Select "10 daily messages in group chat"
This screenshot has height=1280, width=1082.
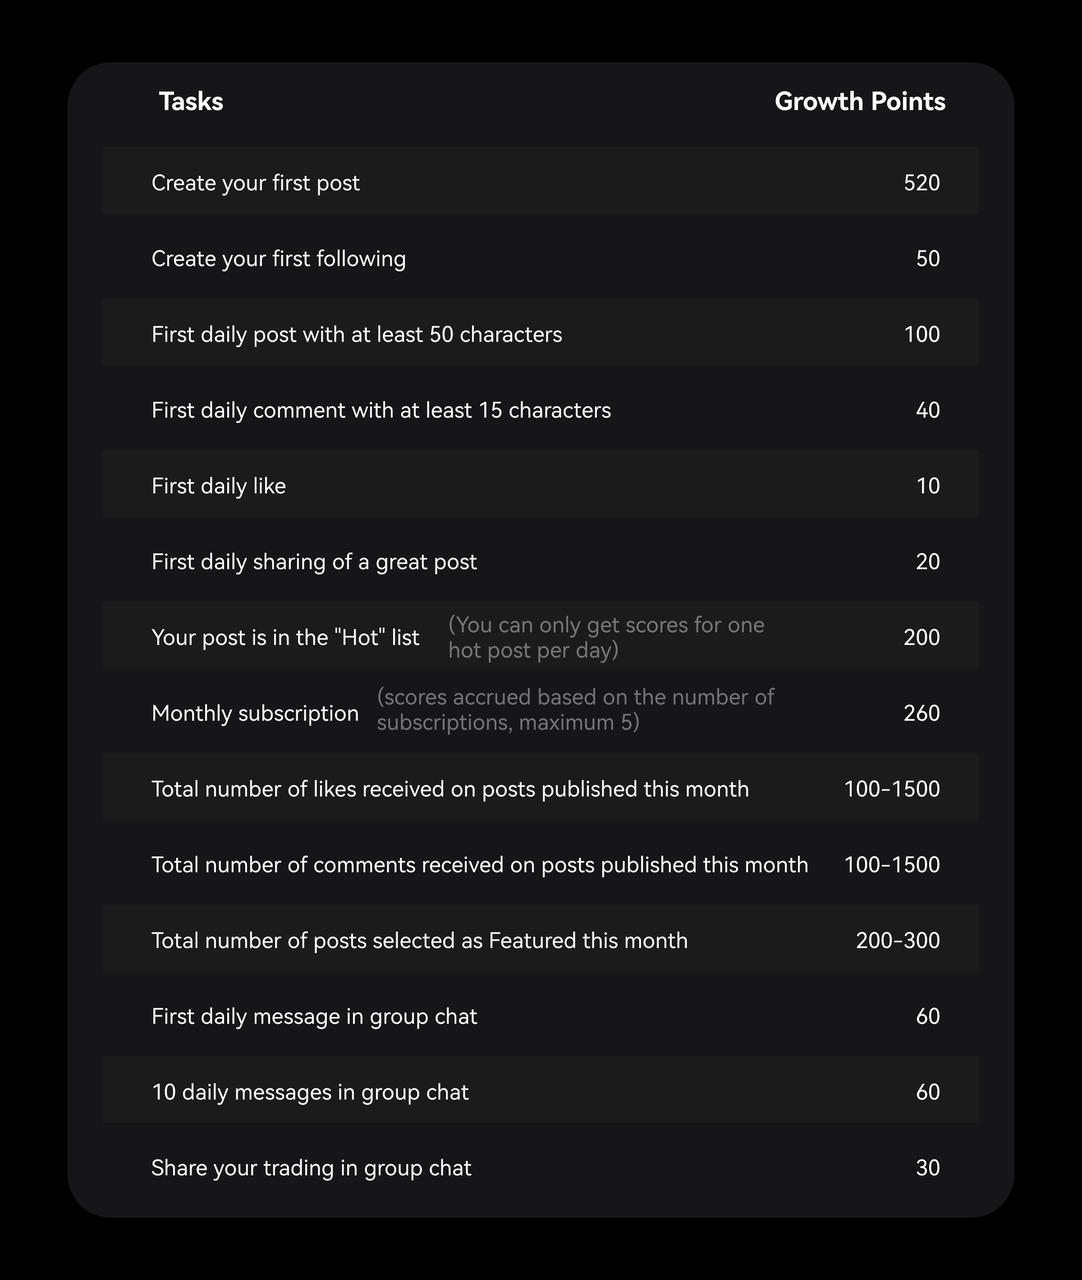[x=310, y=1093]
